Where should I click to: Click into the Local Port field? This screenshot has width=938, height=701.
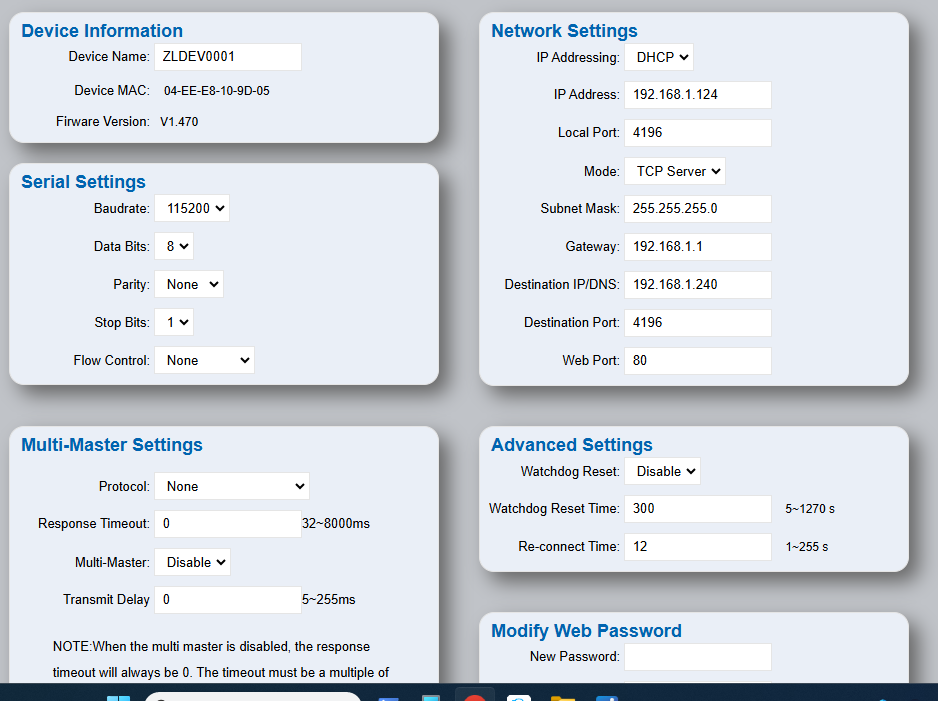(x=698, y=133)
